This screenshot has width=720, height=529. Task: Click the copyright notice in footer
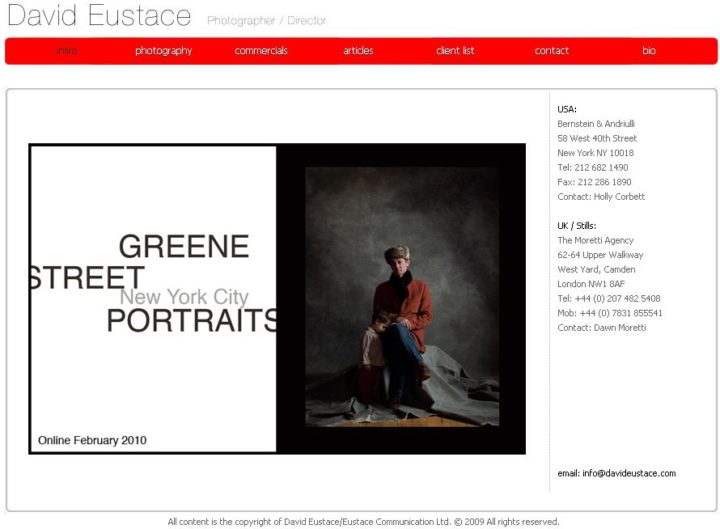click(x=363, y=522)
